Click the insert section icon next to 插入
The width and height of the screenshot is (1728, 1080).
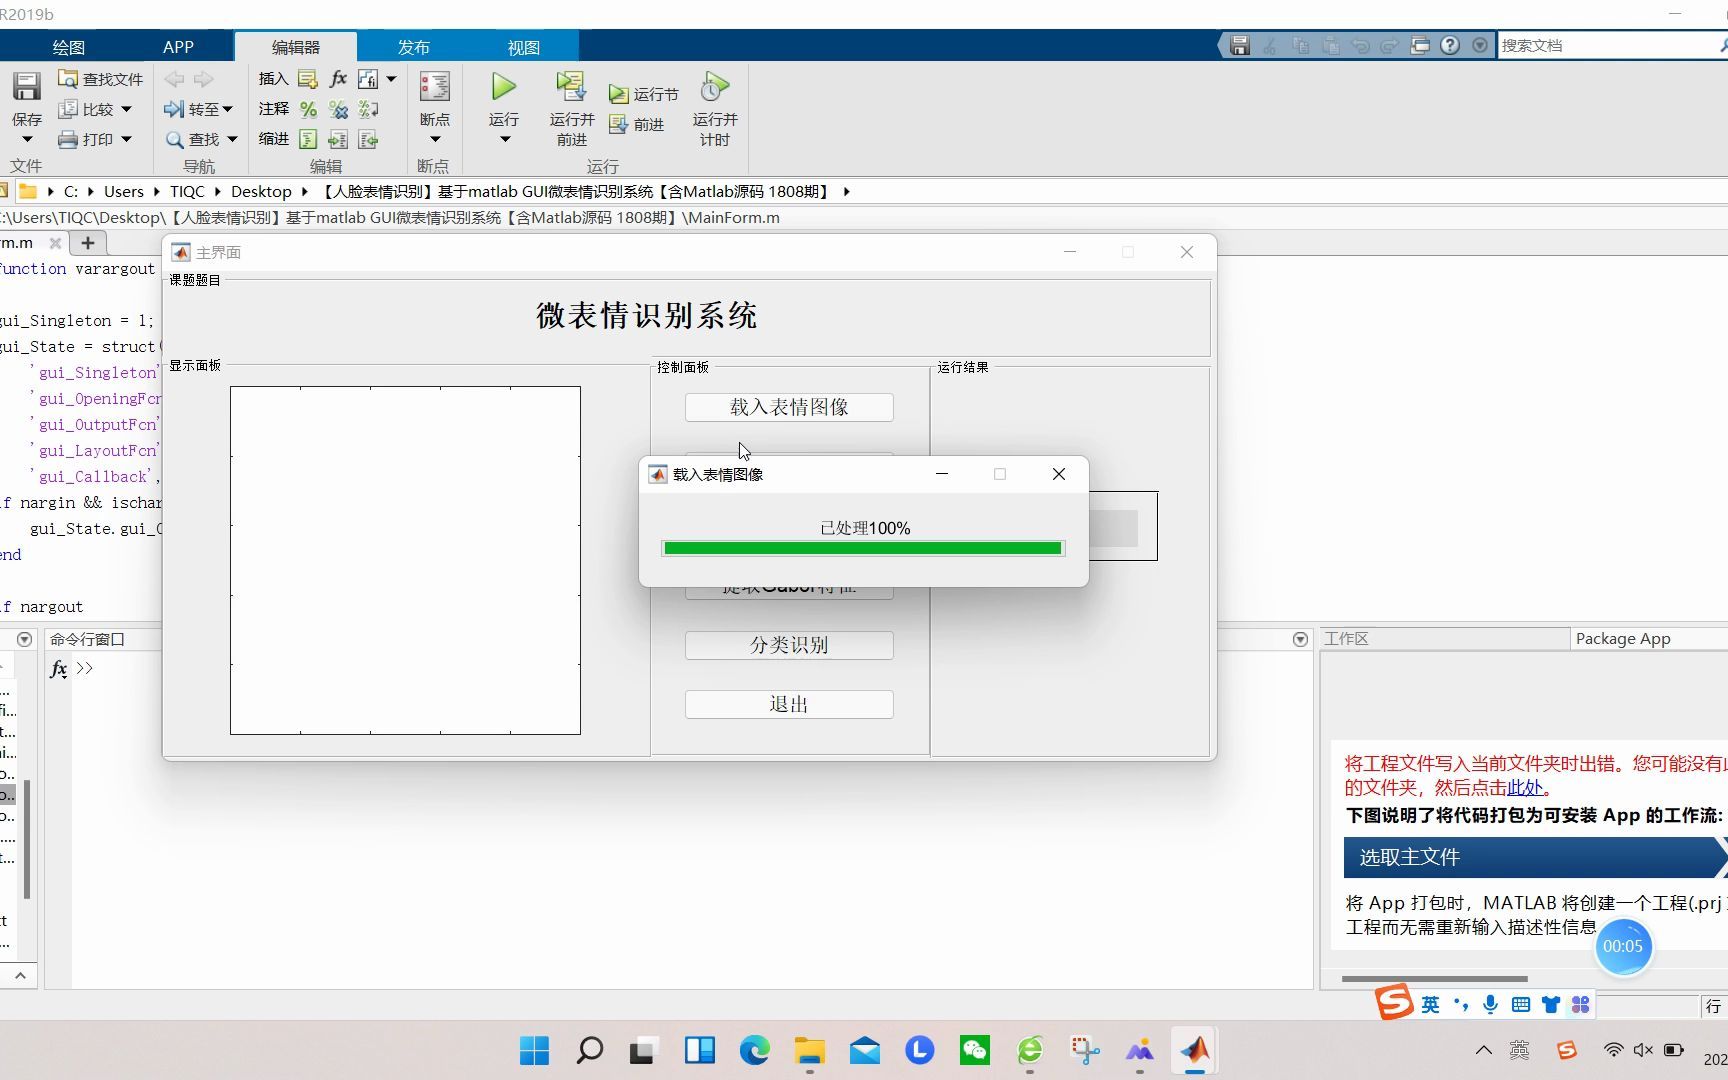pos(308,79)
